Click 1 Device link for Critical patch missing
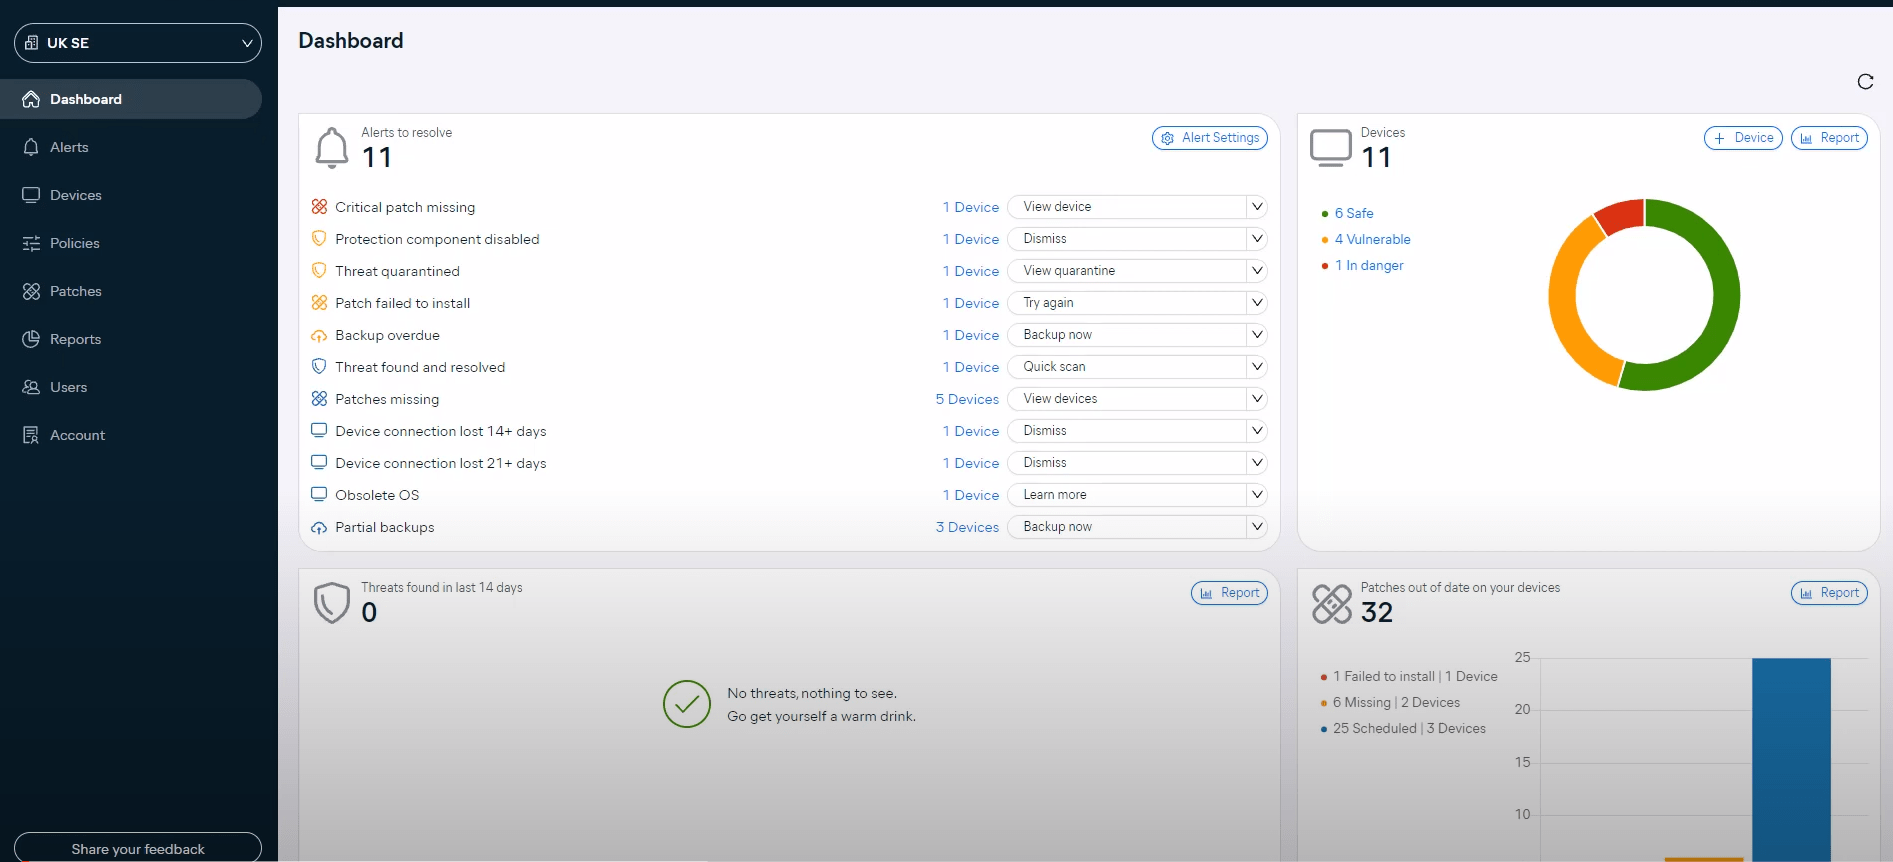 tap(971, 207)
